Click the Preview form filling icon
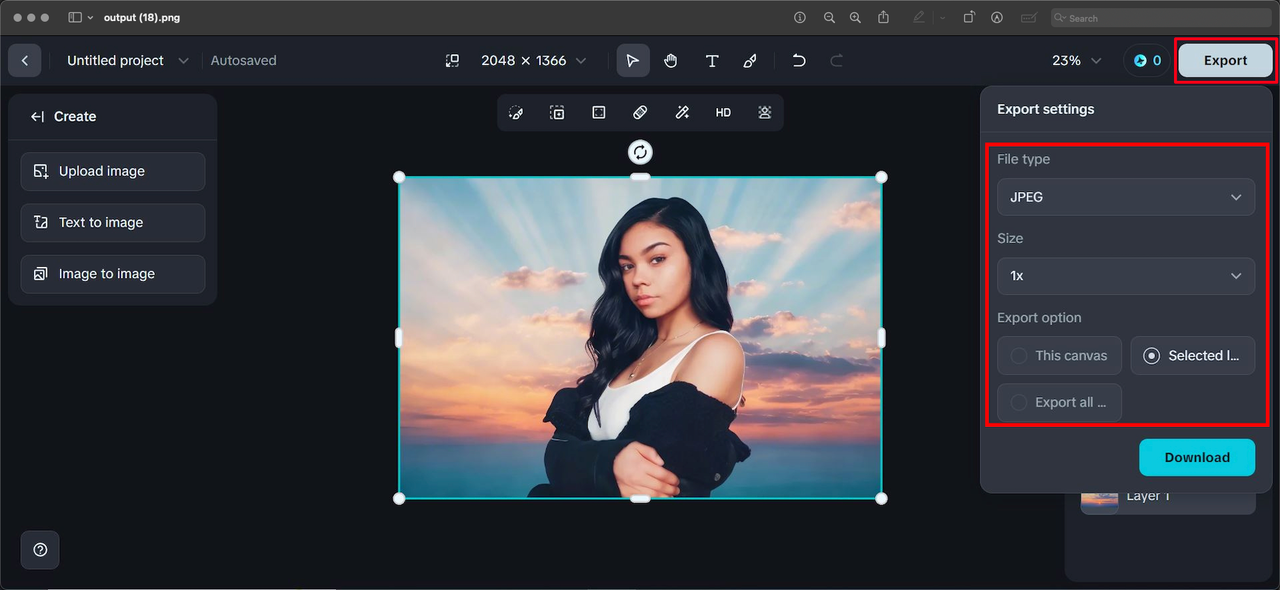1280x590 pixels. pos(1028,18)
